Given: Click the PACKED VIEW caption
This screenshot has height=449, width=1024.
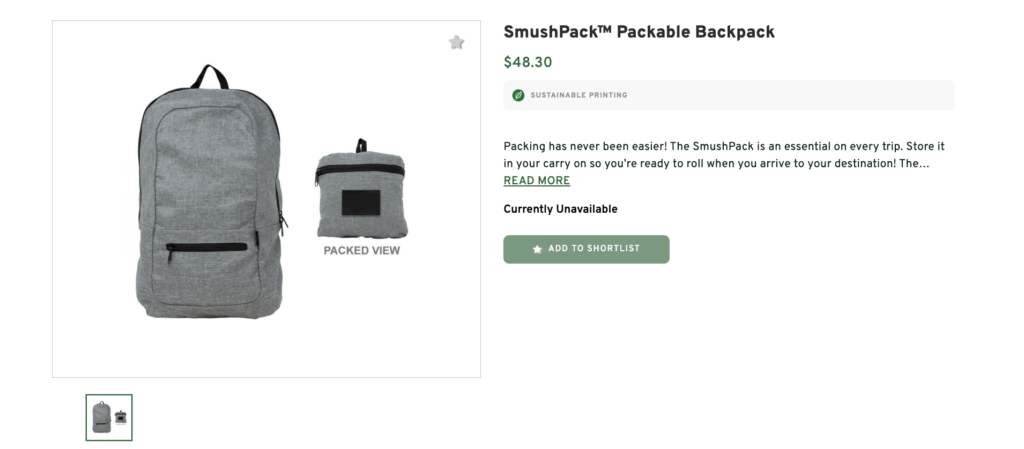Looking at the screenshot, I should click(x=361, y=251).
